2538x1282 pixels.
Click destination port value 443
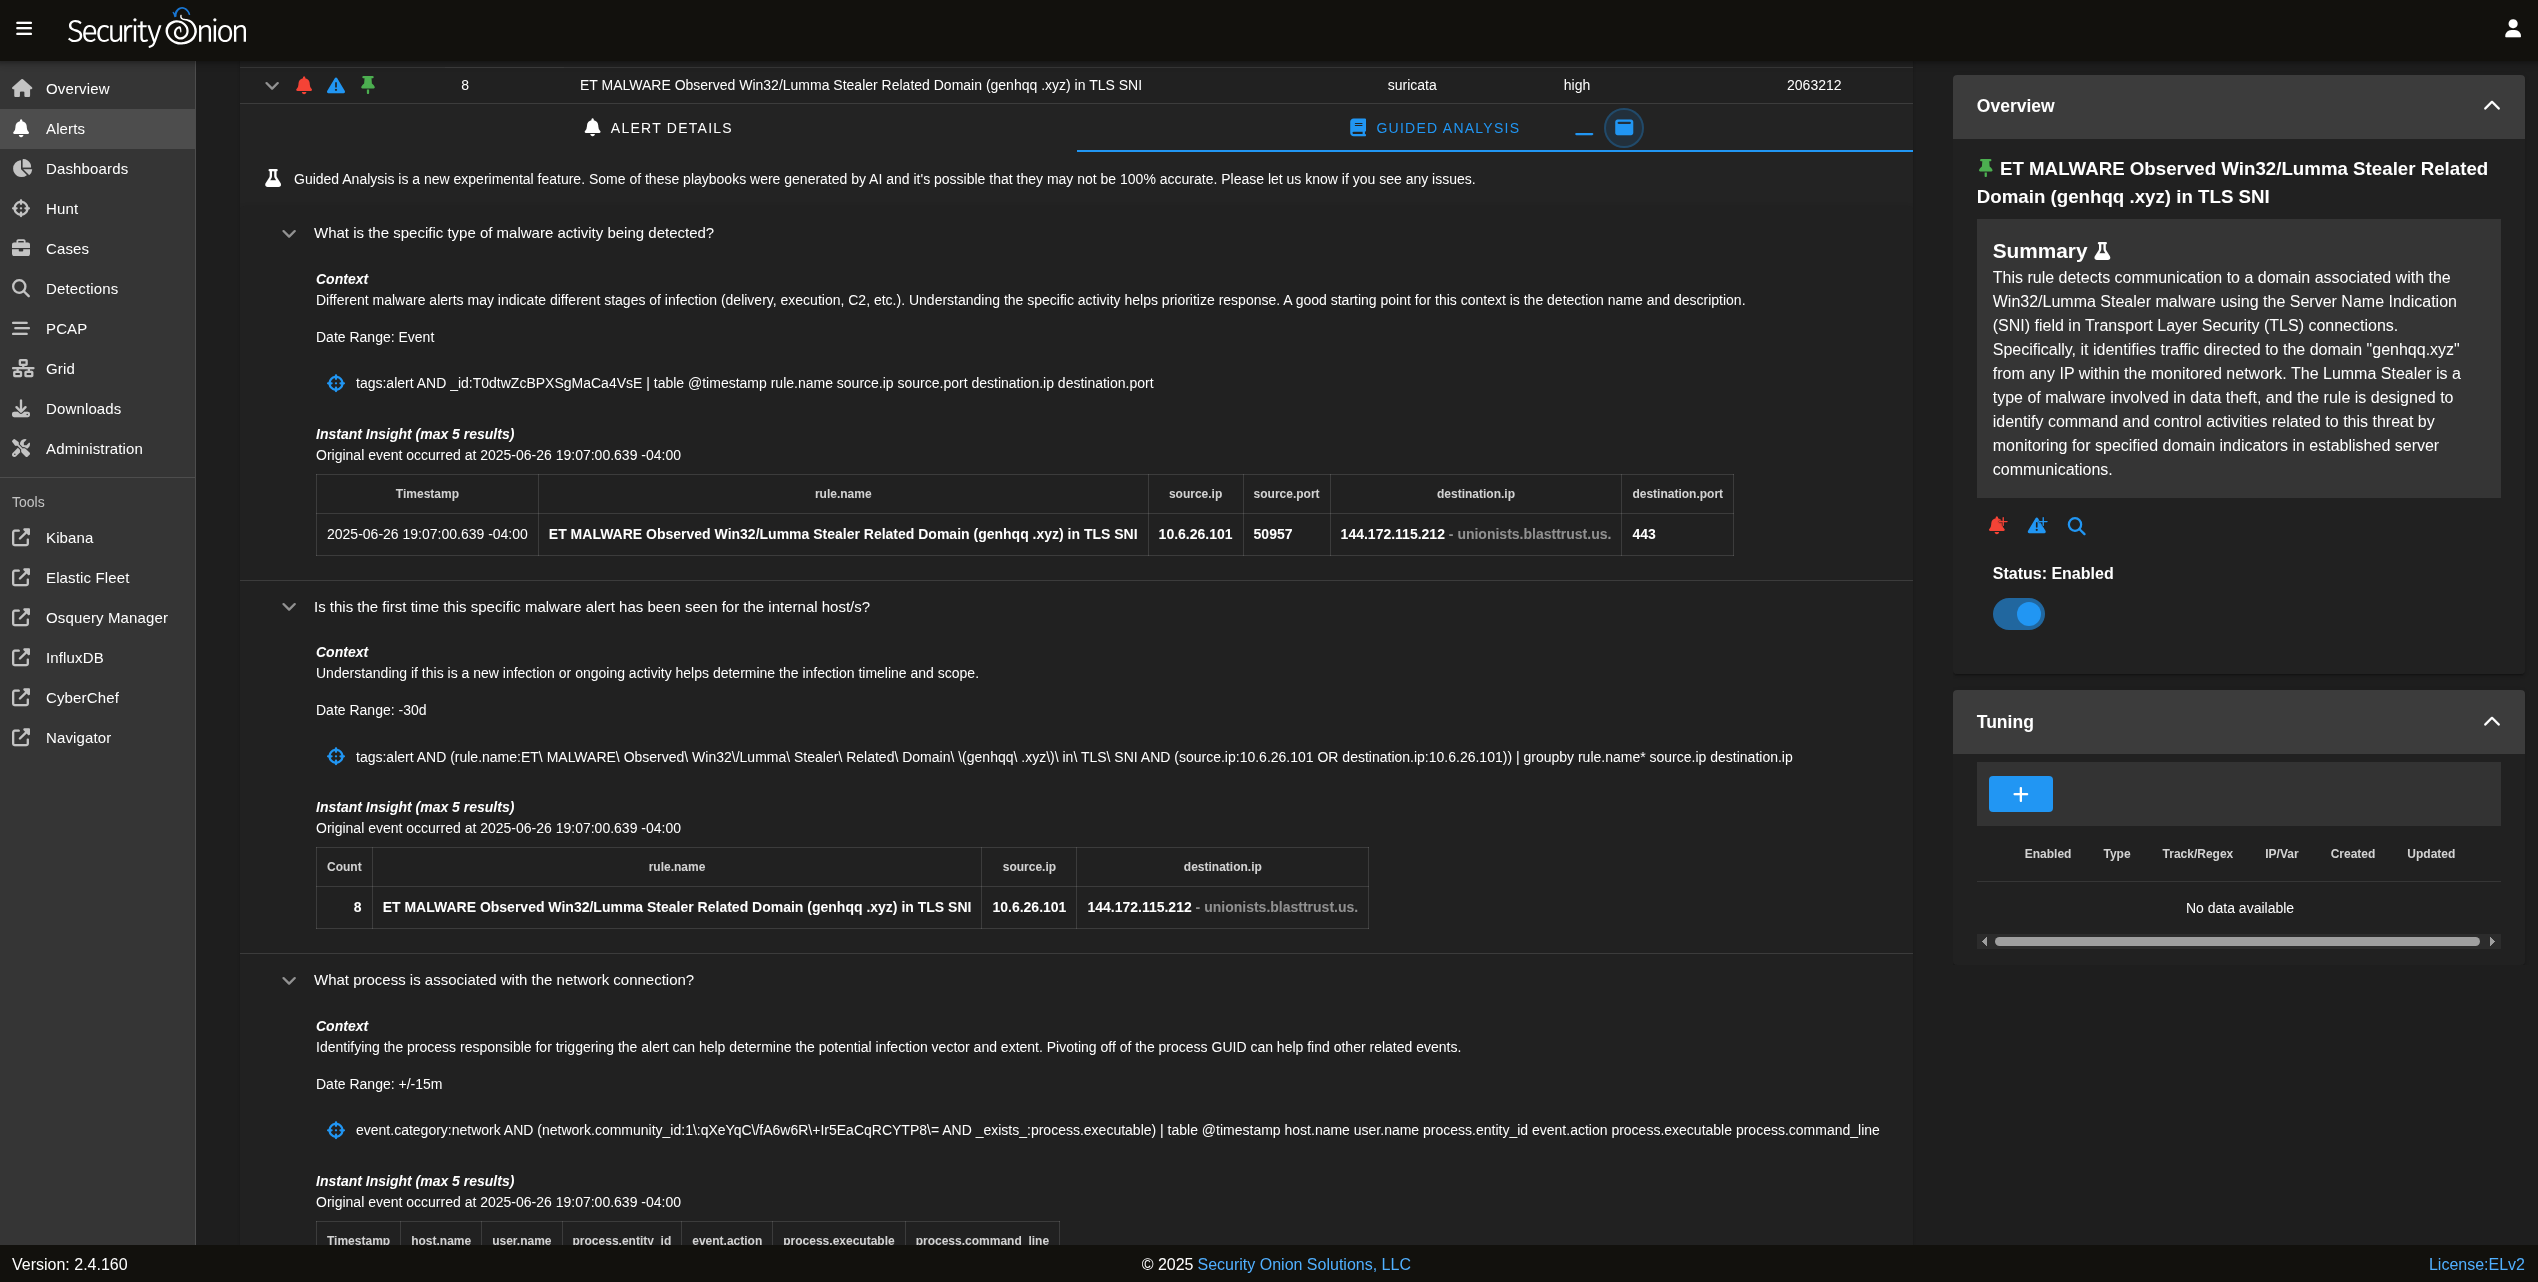[x=1643, y=534]
